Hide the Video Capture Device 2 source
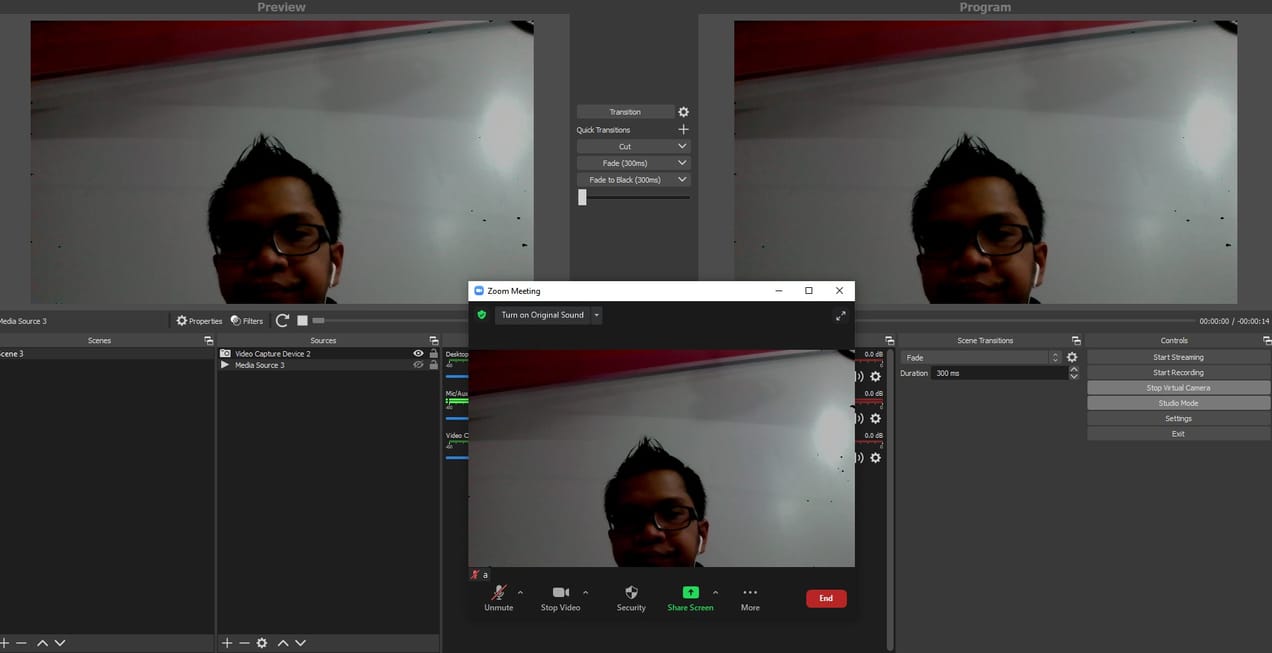Screen dimensions: 1272x653 tap(417, 352)
